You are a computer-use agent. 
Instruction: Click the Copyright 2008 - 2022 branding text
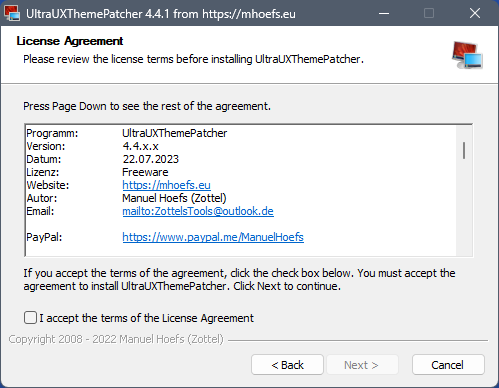(116, 339)
